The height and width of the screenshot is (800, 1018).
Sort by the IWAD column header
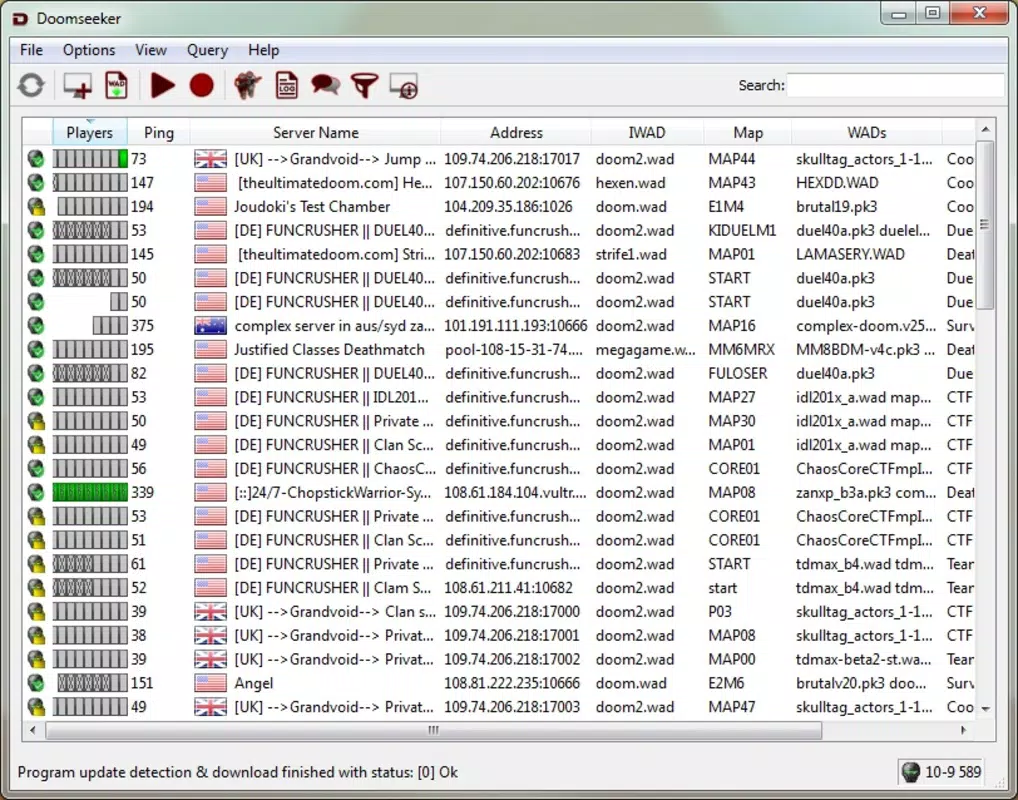click(647, 132)
